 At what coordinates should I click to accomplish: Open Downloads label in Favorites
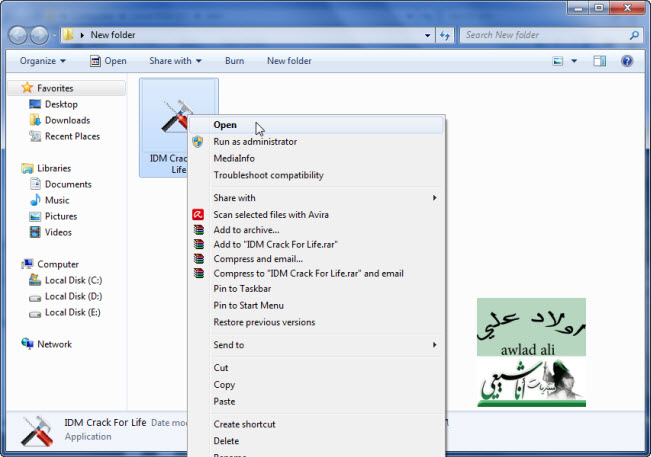[x=67, y=120]
